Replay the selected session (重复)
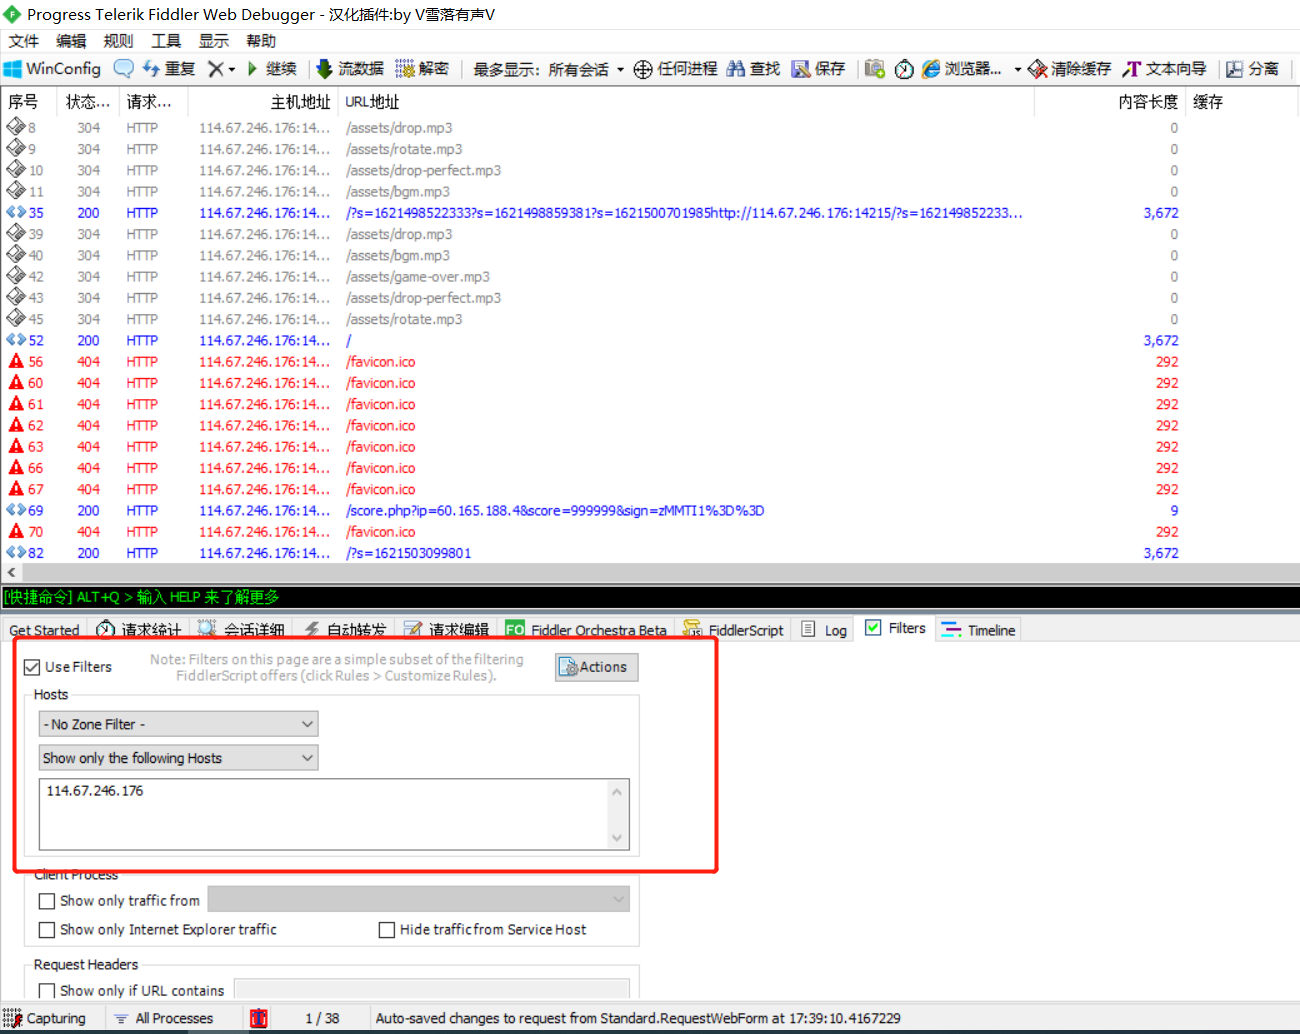1300x1034 pixels. point(168,69)
